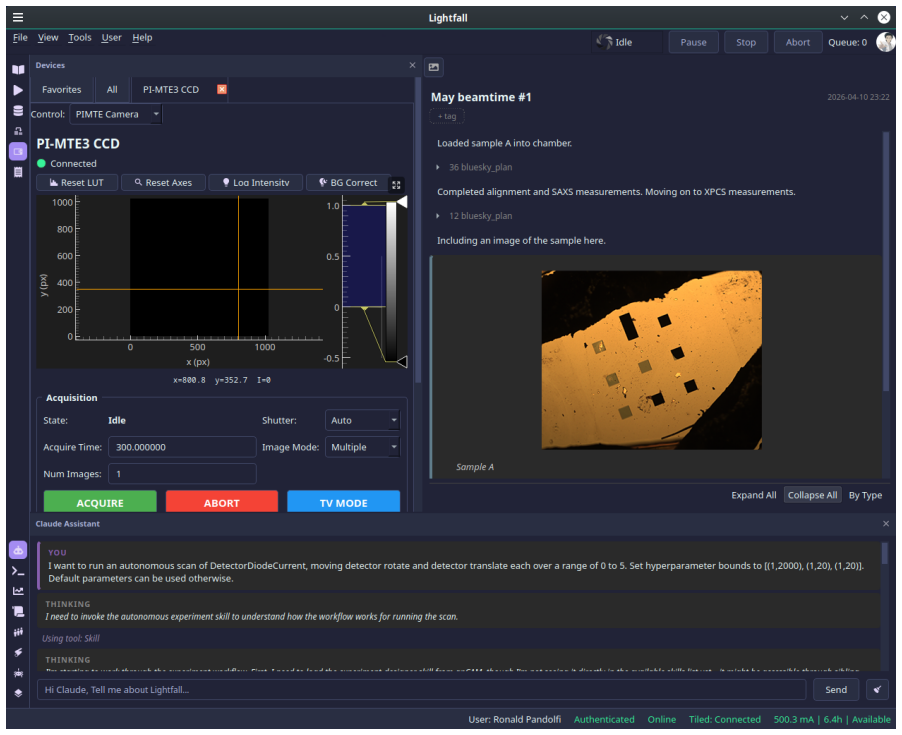902x735 pixels.
Task: Click the lower triangle handle on the histogram LUT
Action: [402, 361]
